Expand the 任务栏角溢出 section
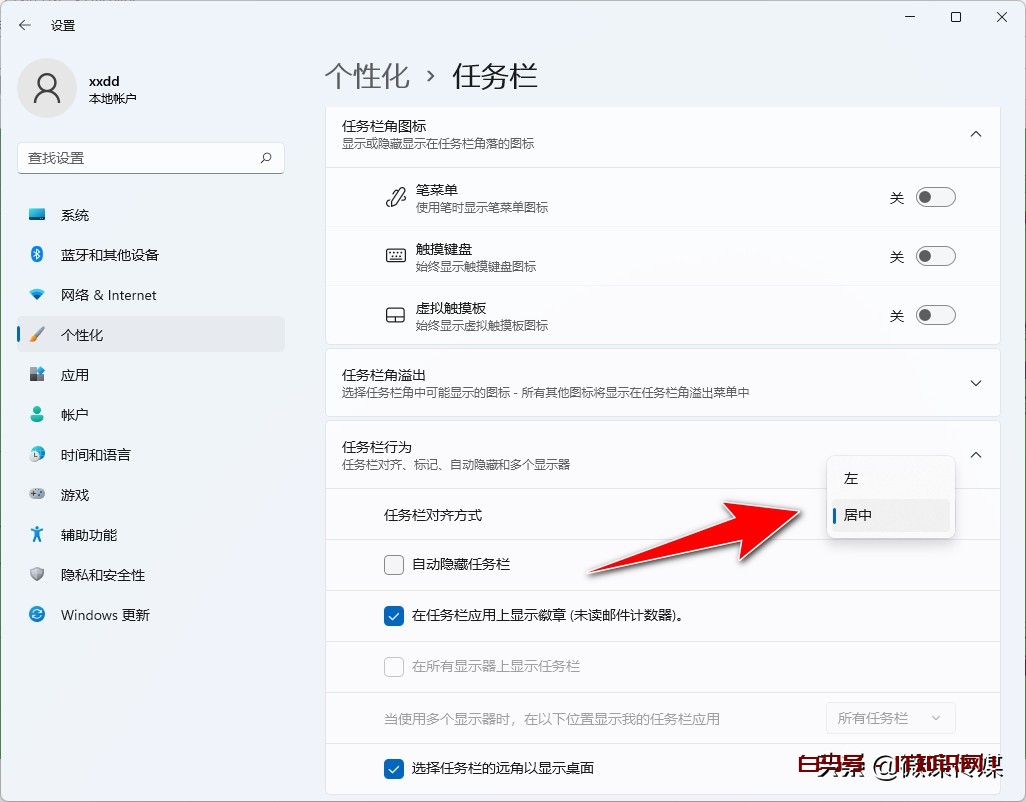Screen dimensions: 1026x802 (975, 384)
